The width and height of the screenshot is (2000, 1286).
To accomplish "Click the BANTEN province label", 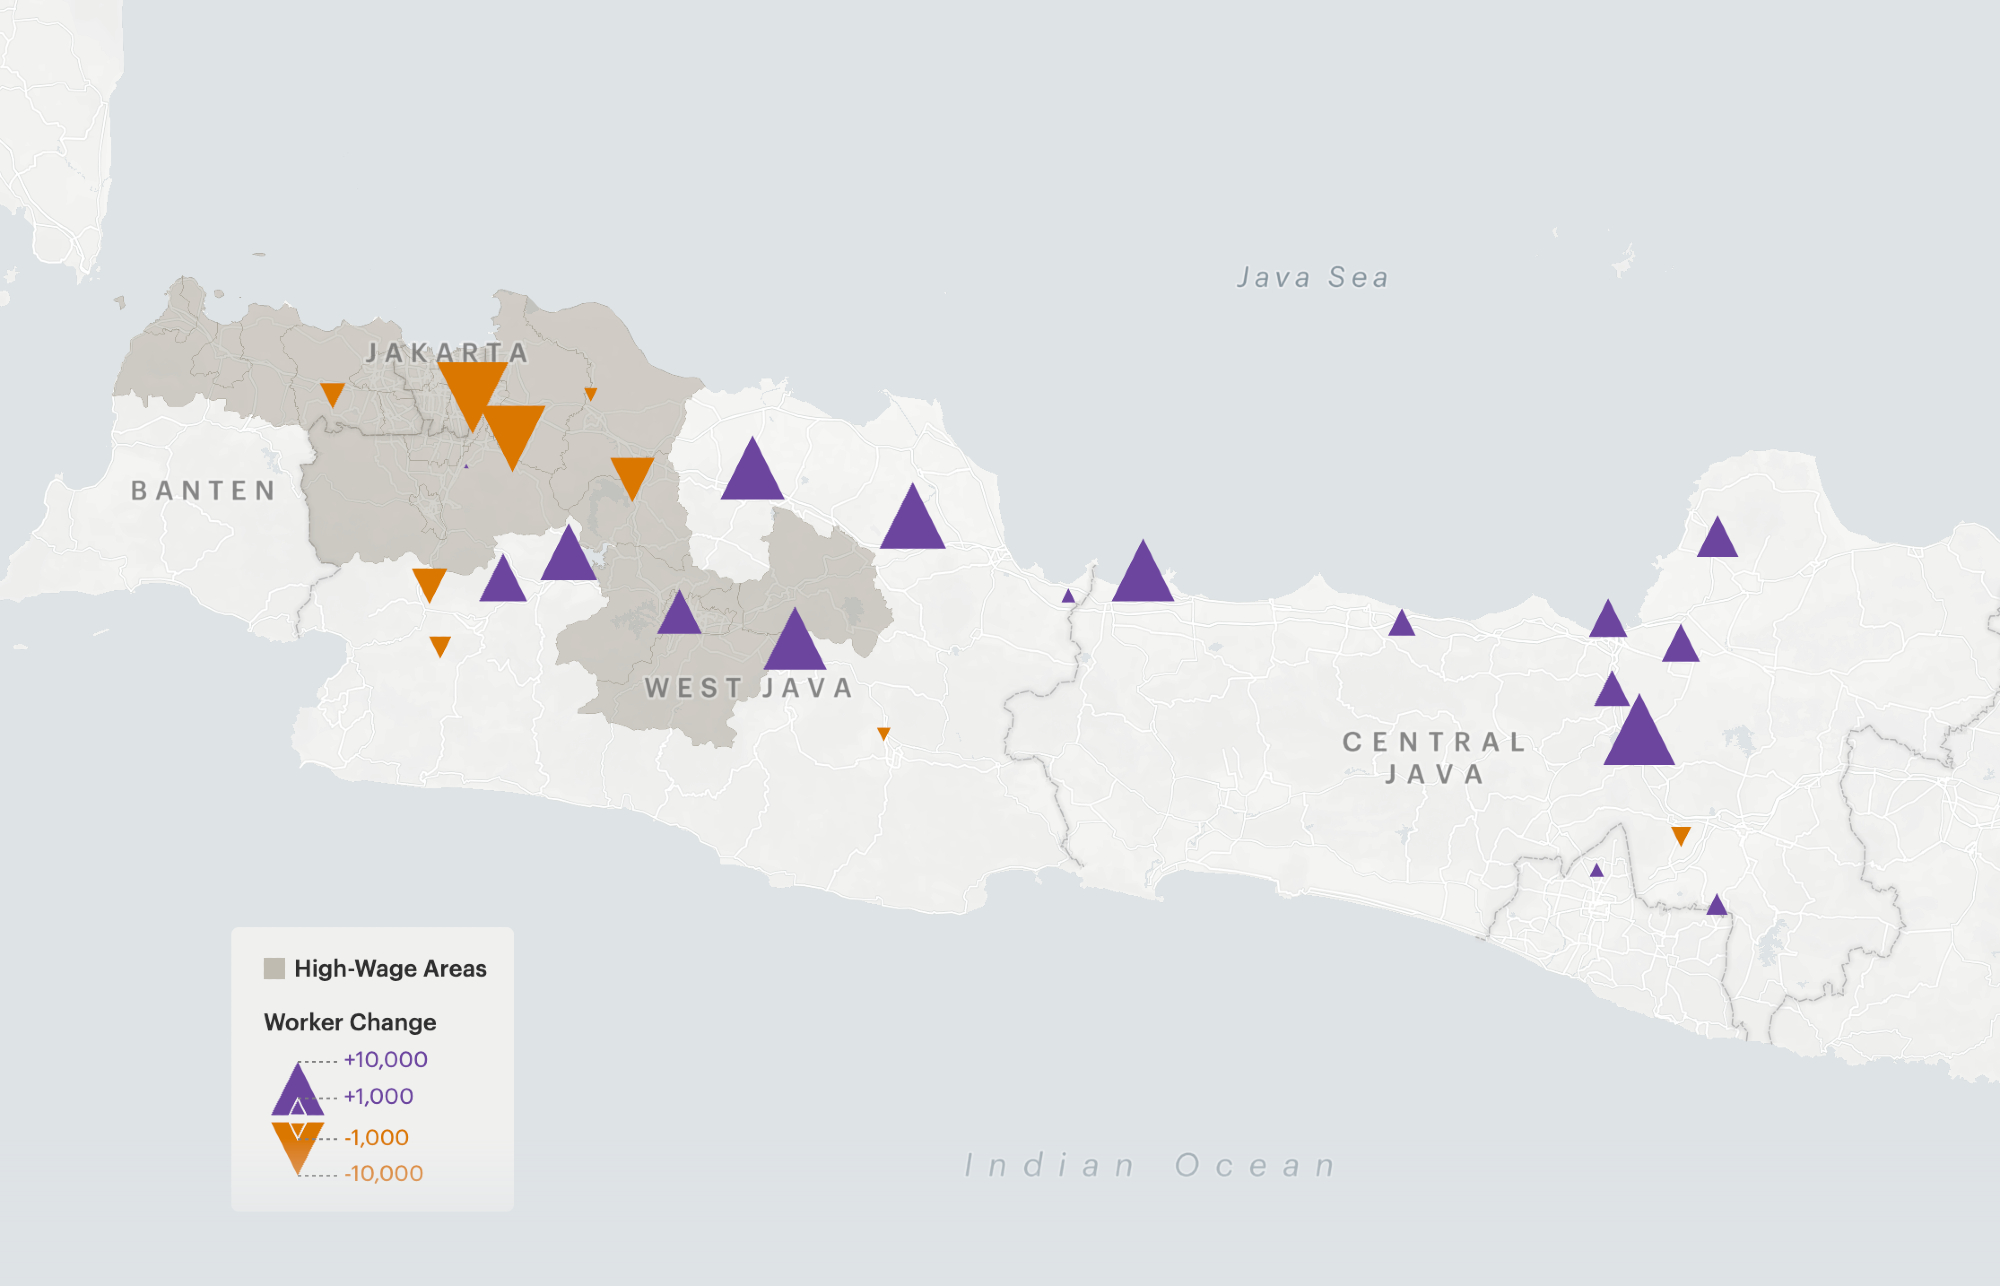I will [x=204, y=490].
